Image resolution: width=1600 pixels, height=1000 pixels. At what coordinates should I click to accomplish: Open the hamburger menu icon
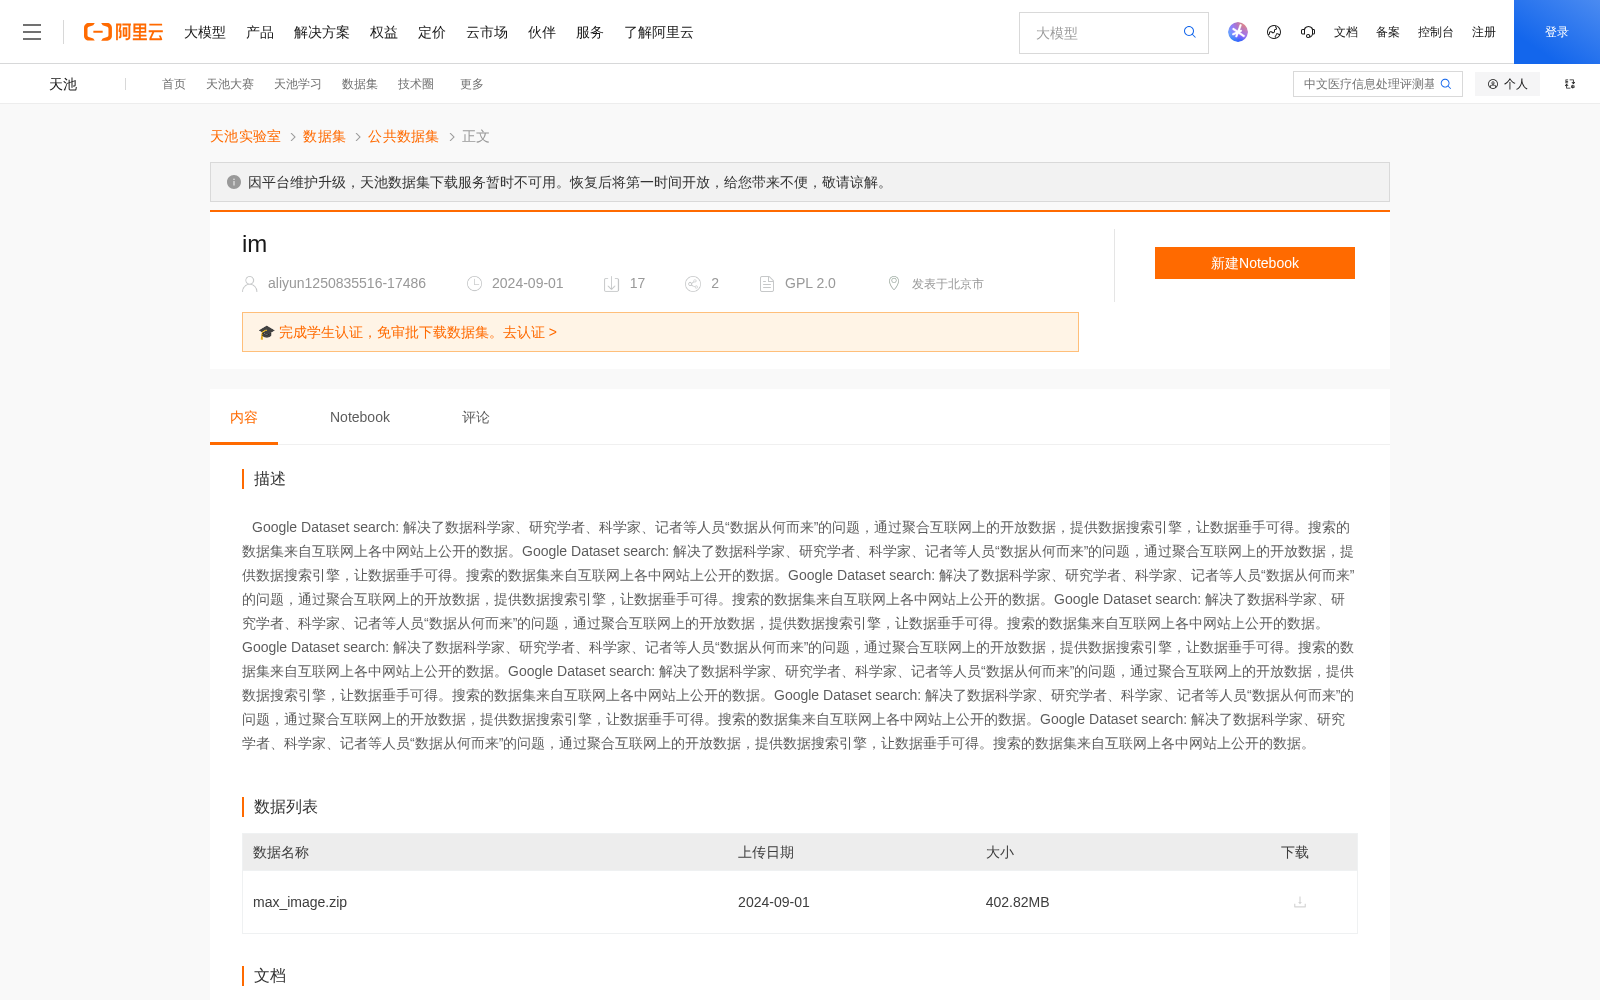pos(32,32)
